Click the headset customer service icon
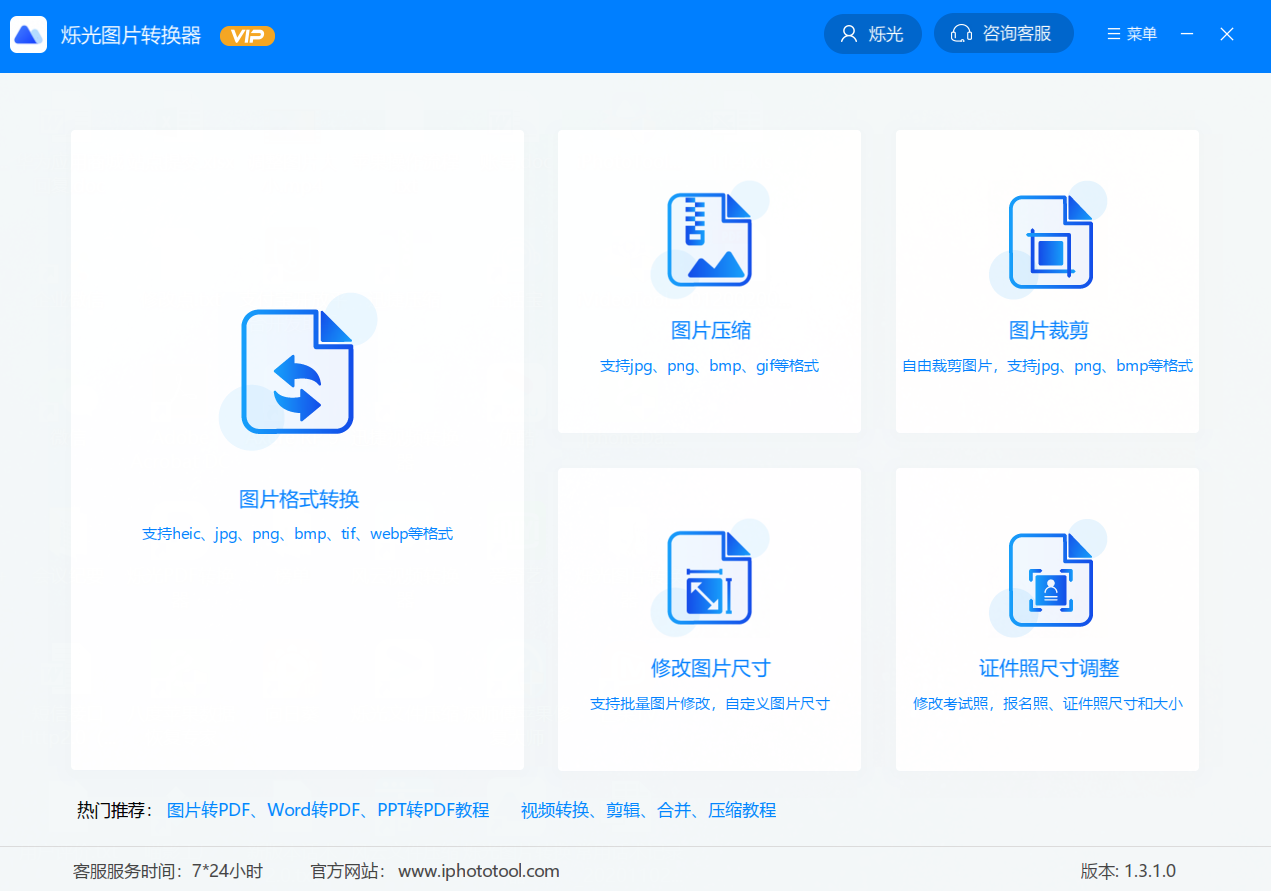Screen dimensions: 1271x891 coord(961,34)
